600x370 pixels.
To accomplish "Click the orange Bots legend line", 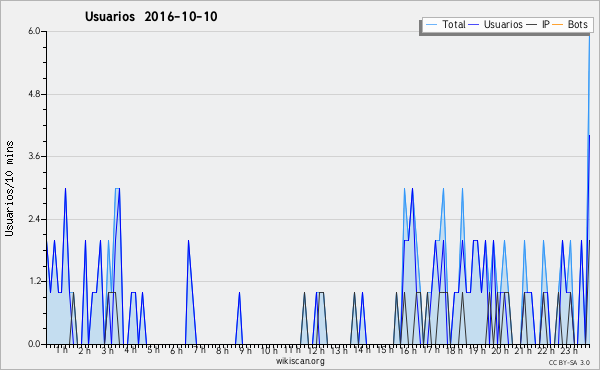I will pyautogui.click(x=558, y=25).
